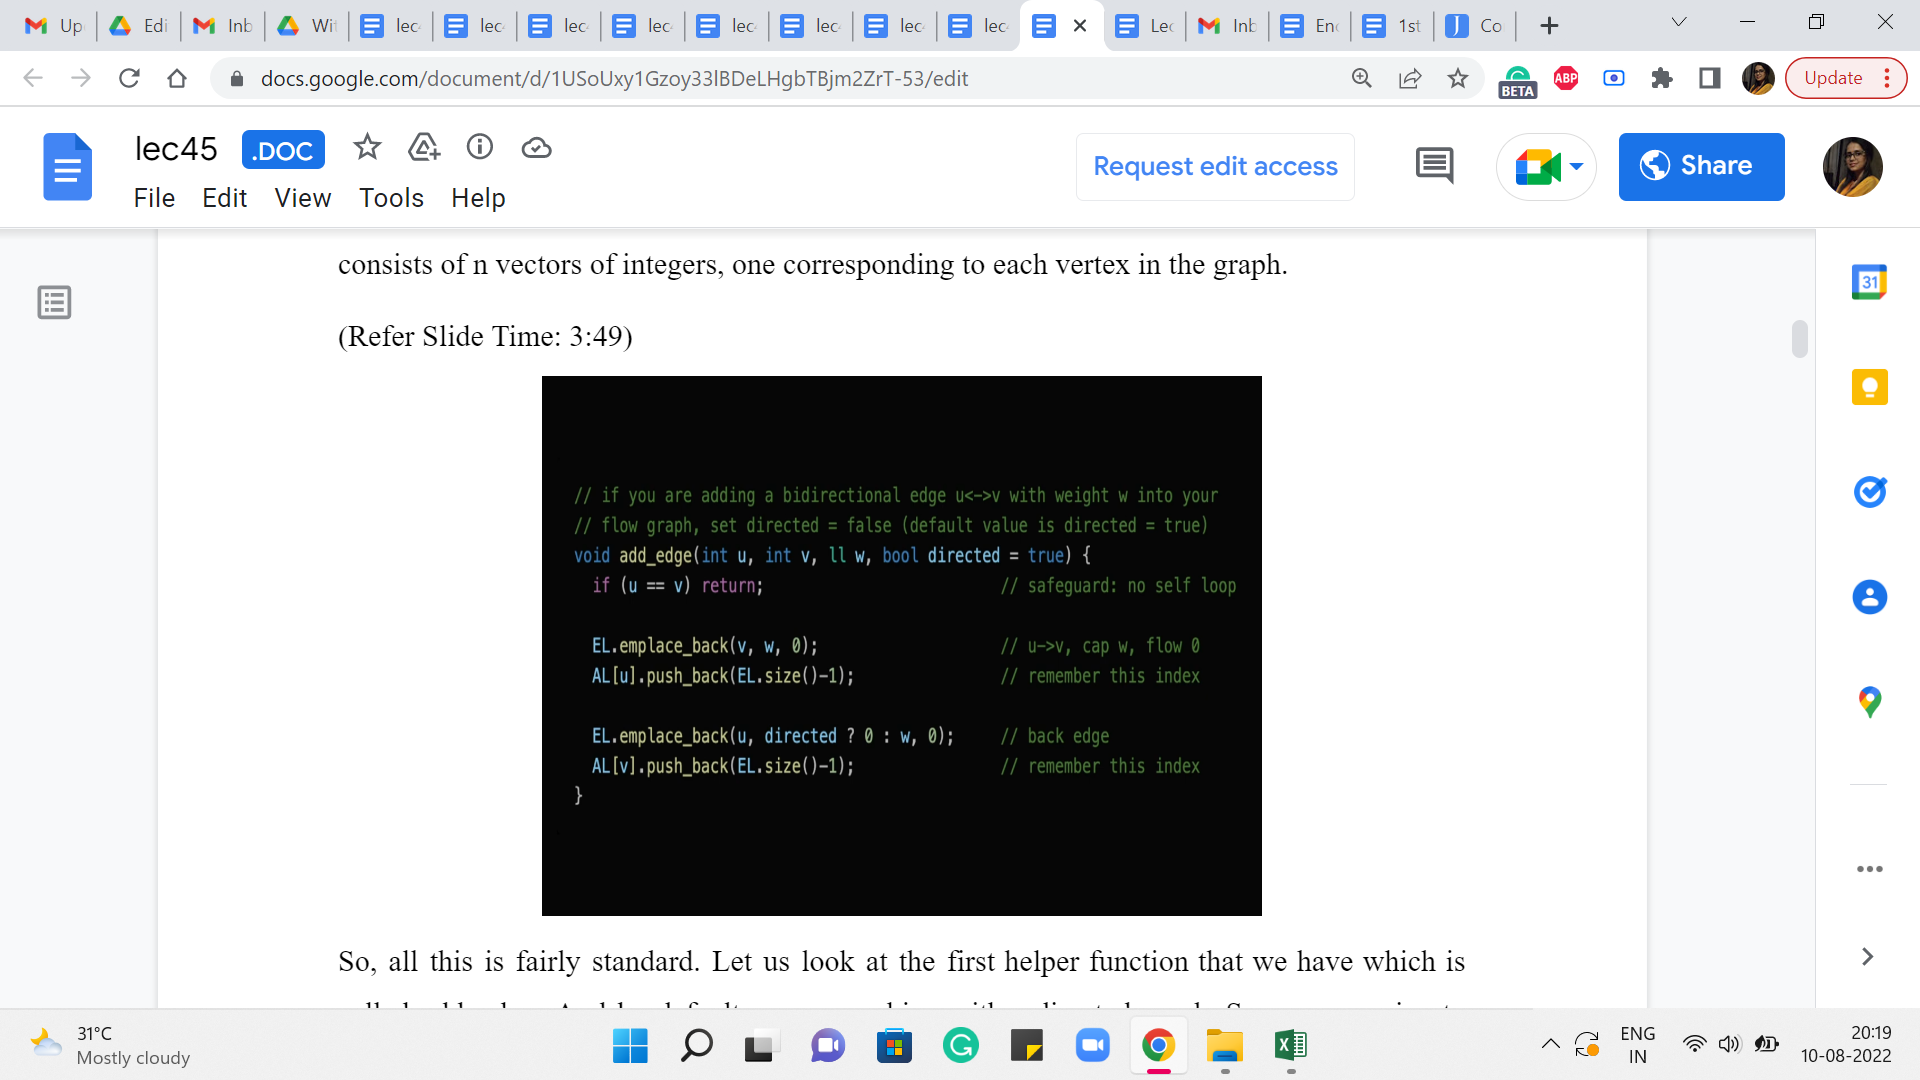The image size is (1920, 1080).
Task: Click Request edit access button
Action: [1215, 166]
